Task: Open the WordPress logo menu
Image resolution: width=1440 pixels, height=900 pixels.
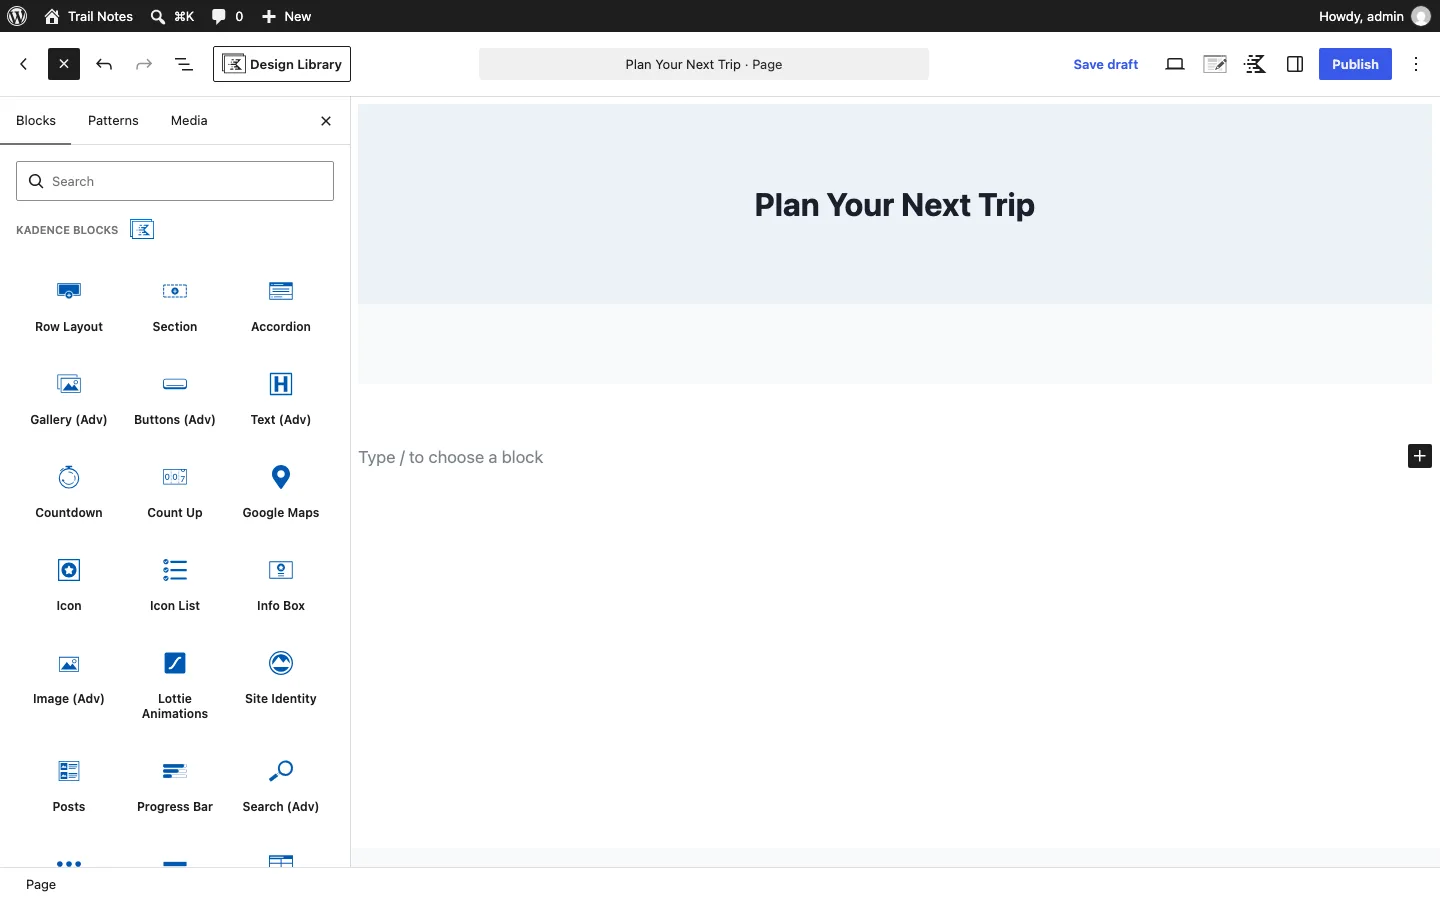Action: coord(17,16)
